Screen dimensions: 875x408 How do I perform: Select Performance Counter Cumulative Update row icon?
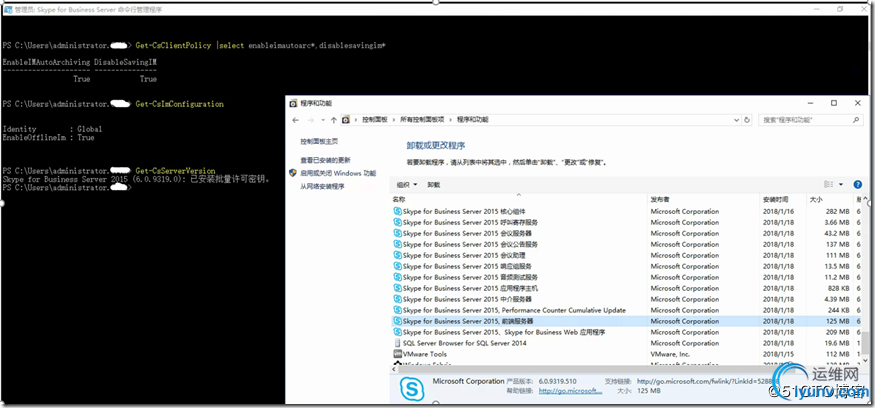pyautogui.click(x=397, y=310)
